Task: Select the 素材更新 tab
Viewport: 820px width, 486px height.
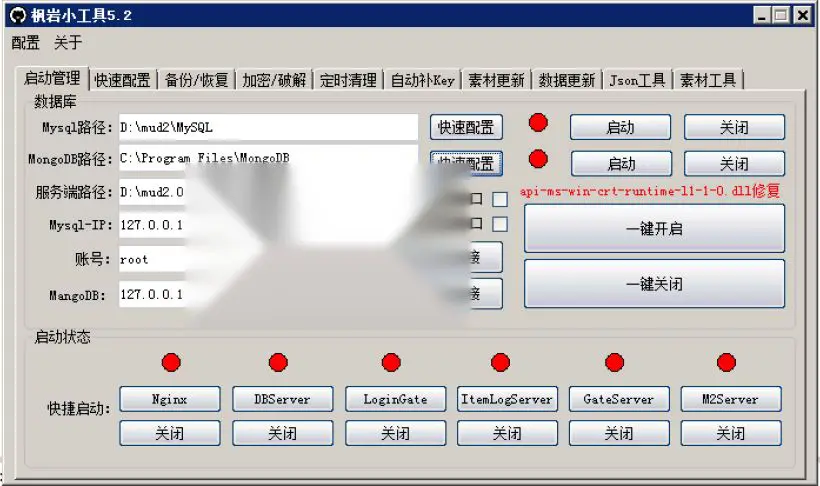Action: coord(496,80)
